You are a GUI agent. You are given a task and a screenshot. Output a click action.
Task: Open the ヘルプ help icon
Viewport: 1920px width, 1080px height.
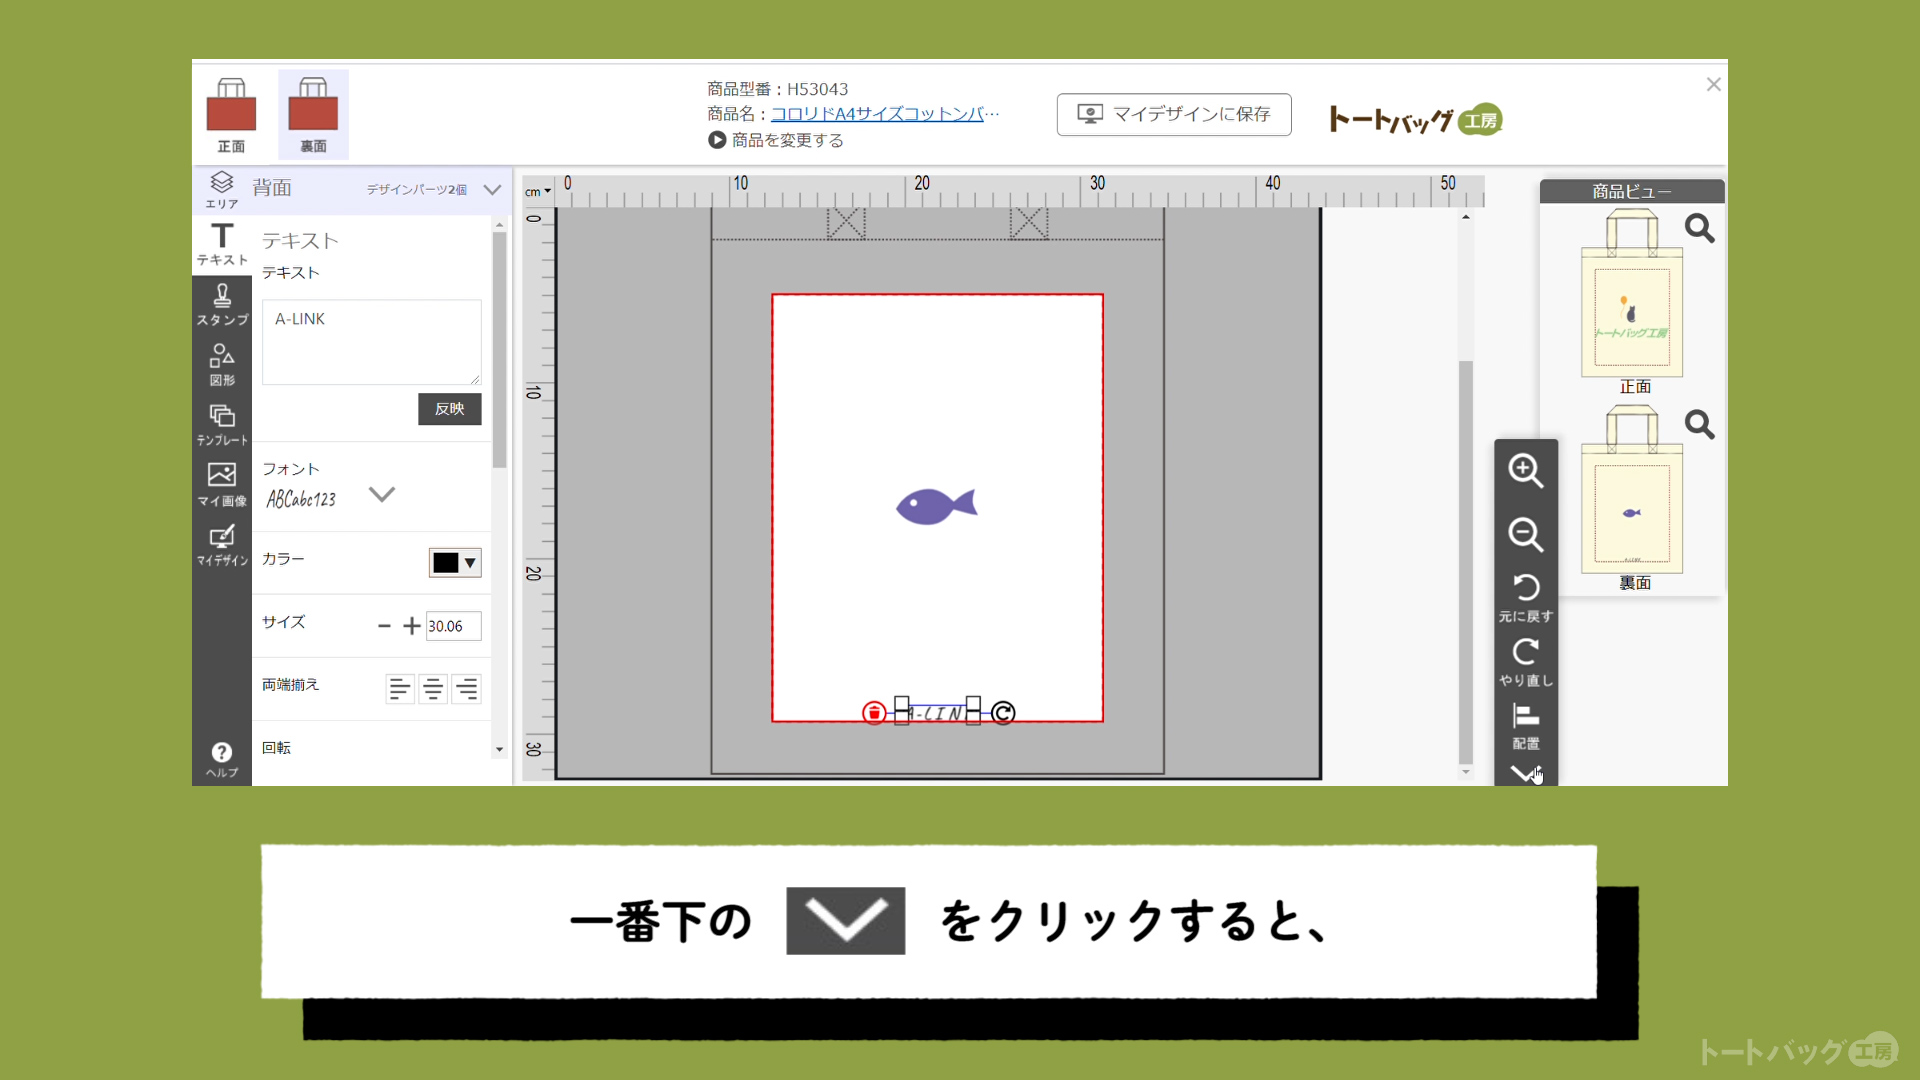pos(222,759)
